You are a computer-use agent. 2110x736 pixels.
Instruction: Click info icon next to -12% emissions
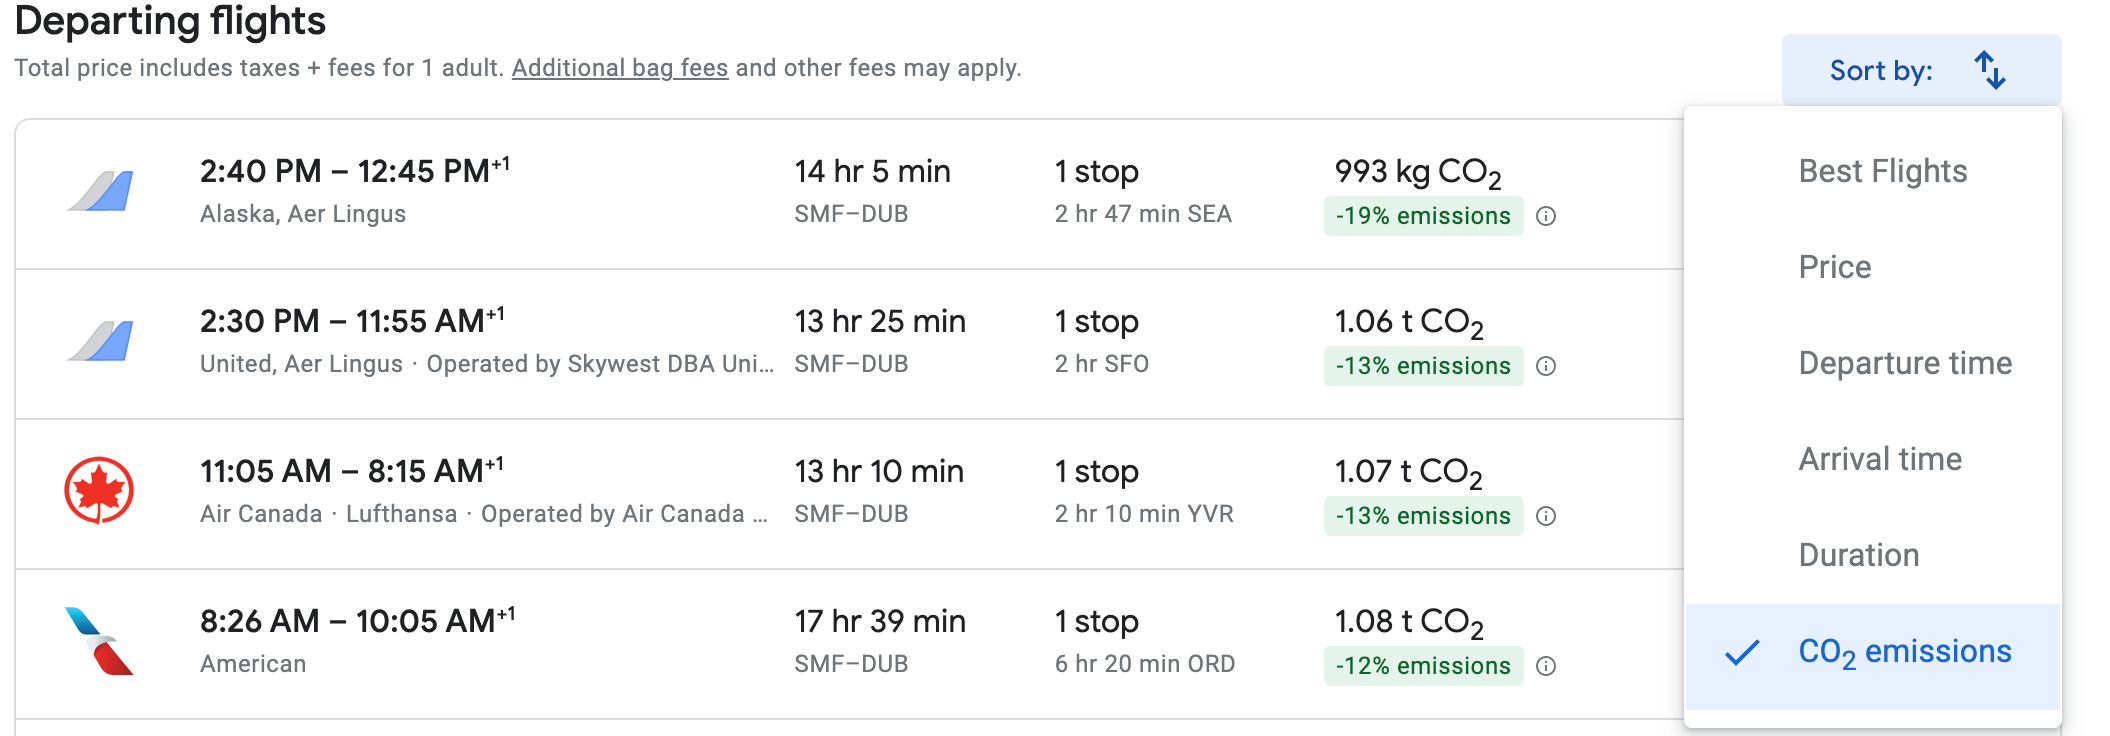[x=1545, y=666]
